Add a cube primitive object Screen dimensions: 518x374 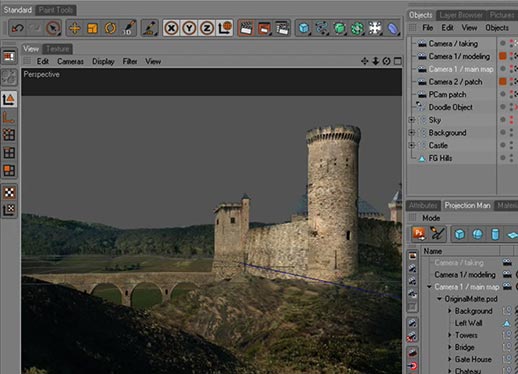pos(304,28)
